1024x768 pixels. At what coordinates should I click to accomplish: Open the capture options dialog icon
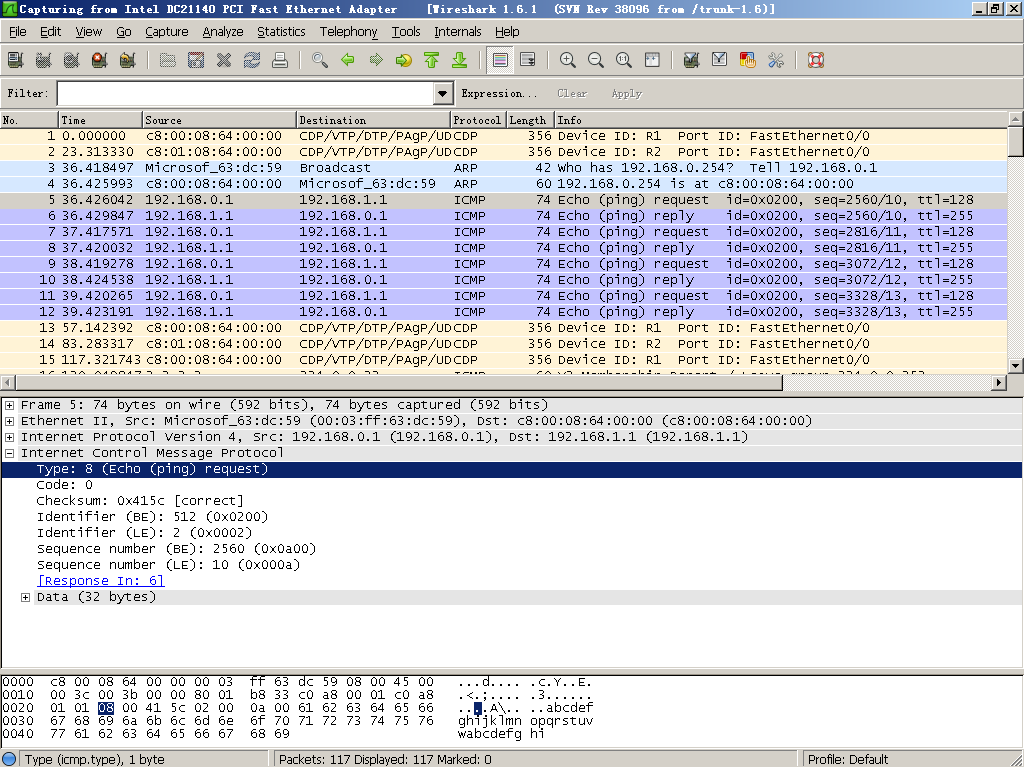pyautogui.click(x=44, y=61)
